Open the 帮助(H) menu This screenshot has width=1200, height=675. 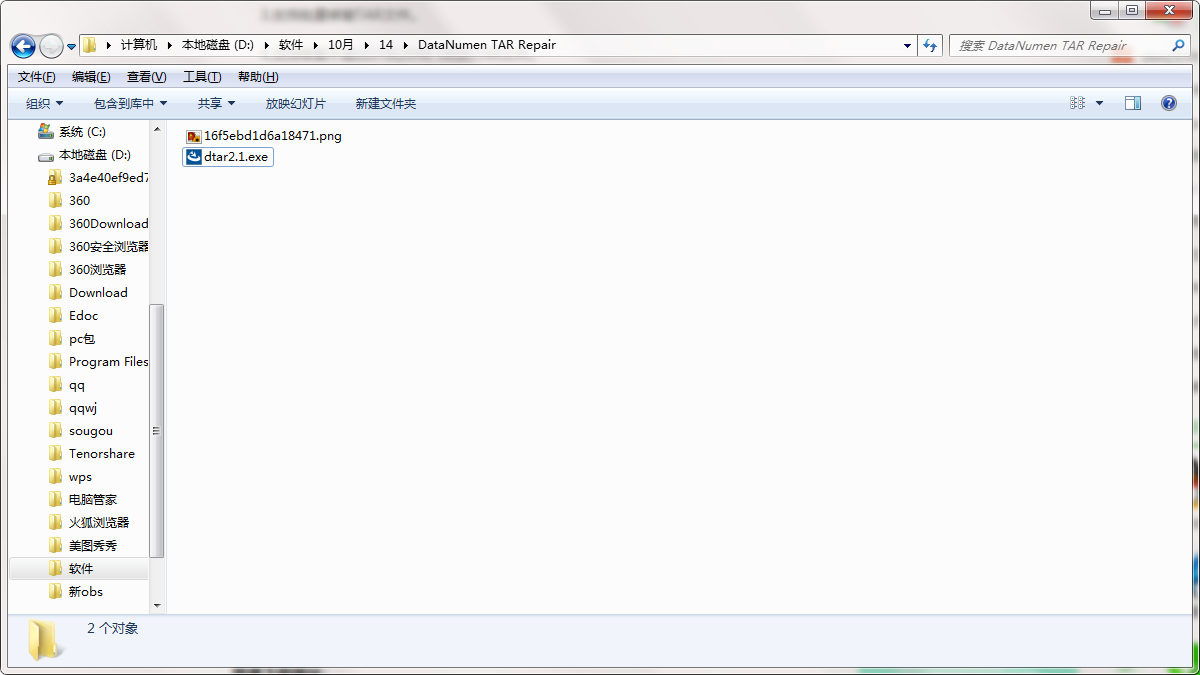(258, 77)
